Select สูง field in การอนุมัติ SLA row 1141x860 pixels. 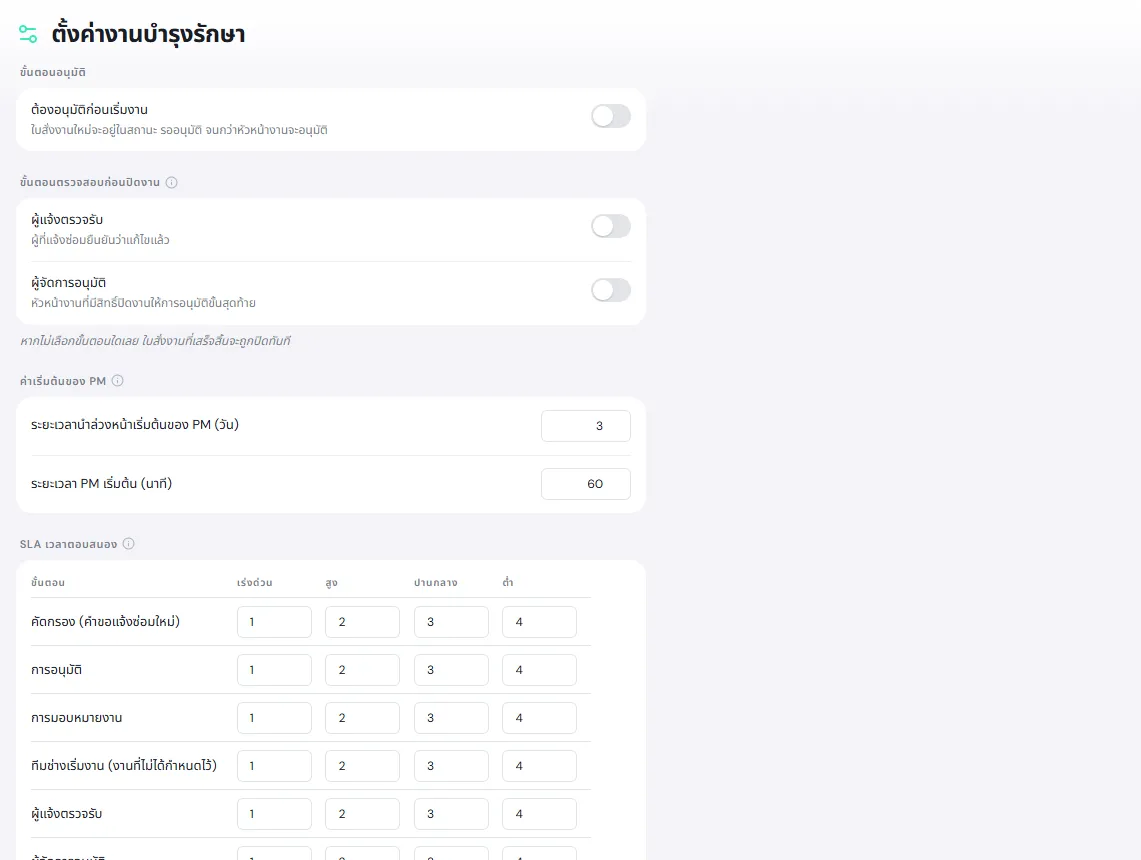click(362, 670)
